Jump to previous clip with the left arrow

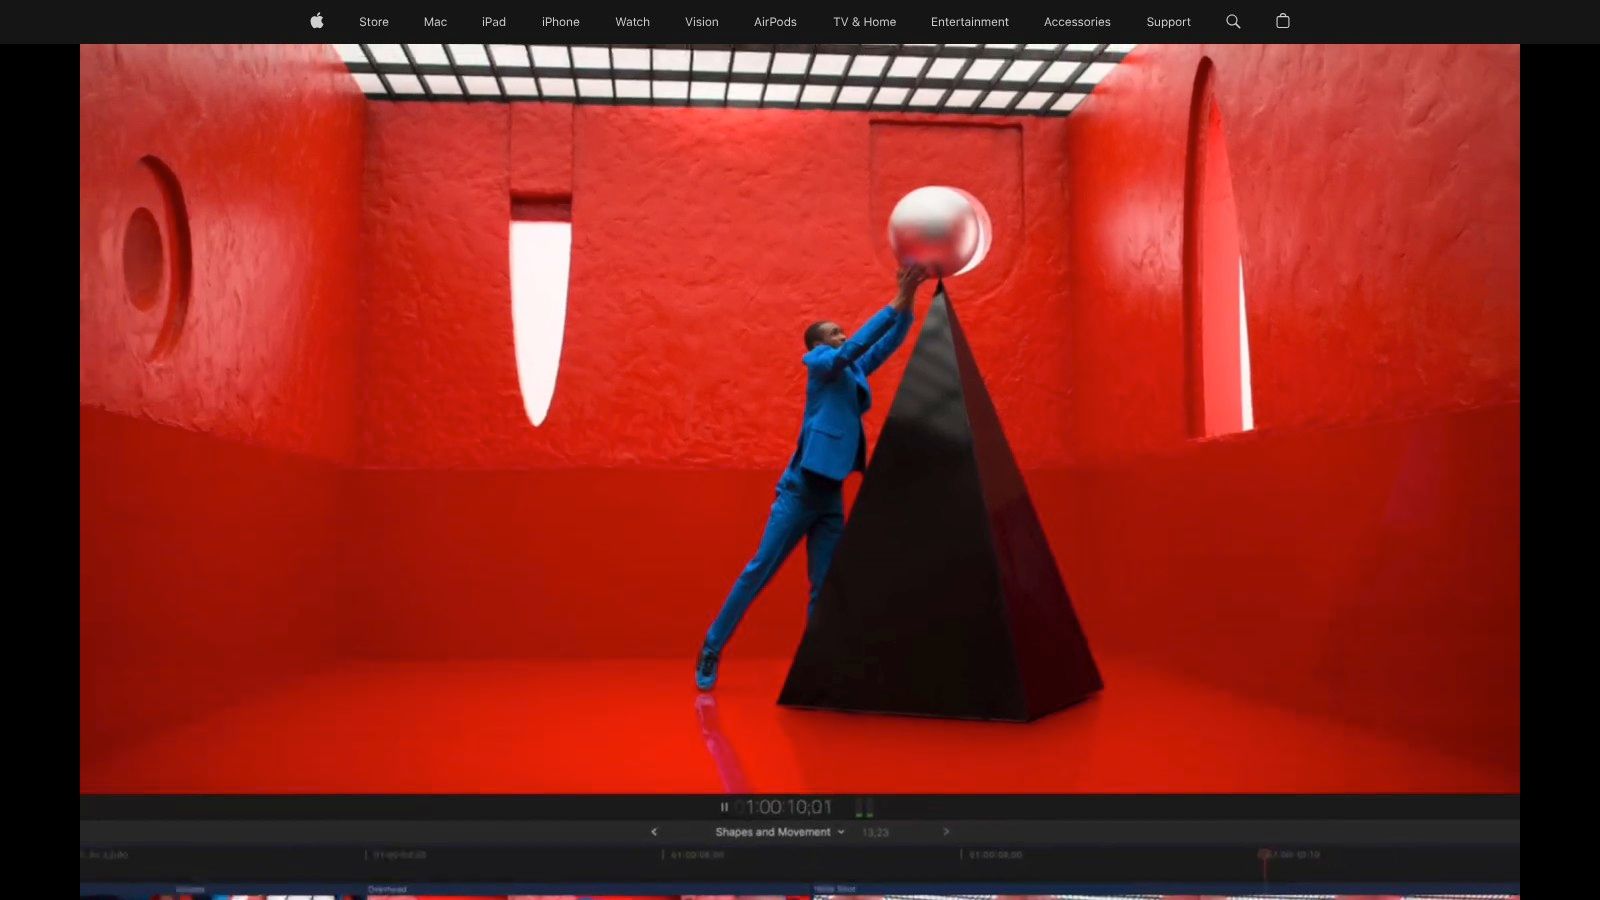(655, 831)
